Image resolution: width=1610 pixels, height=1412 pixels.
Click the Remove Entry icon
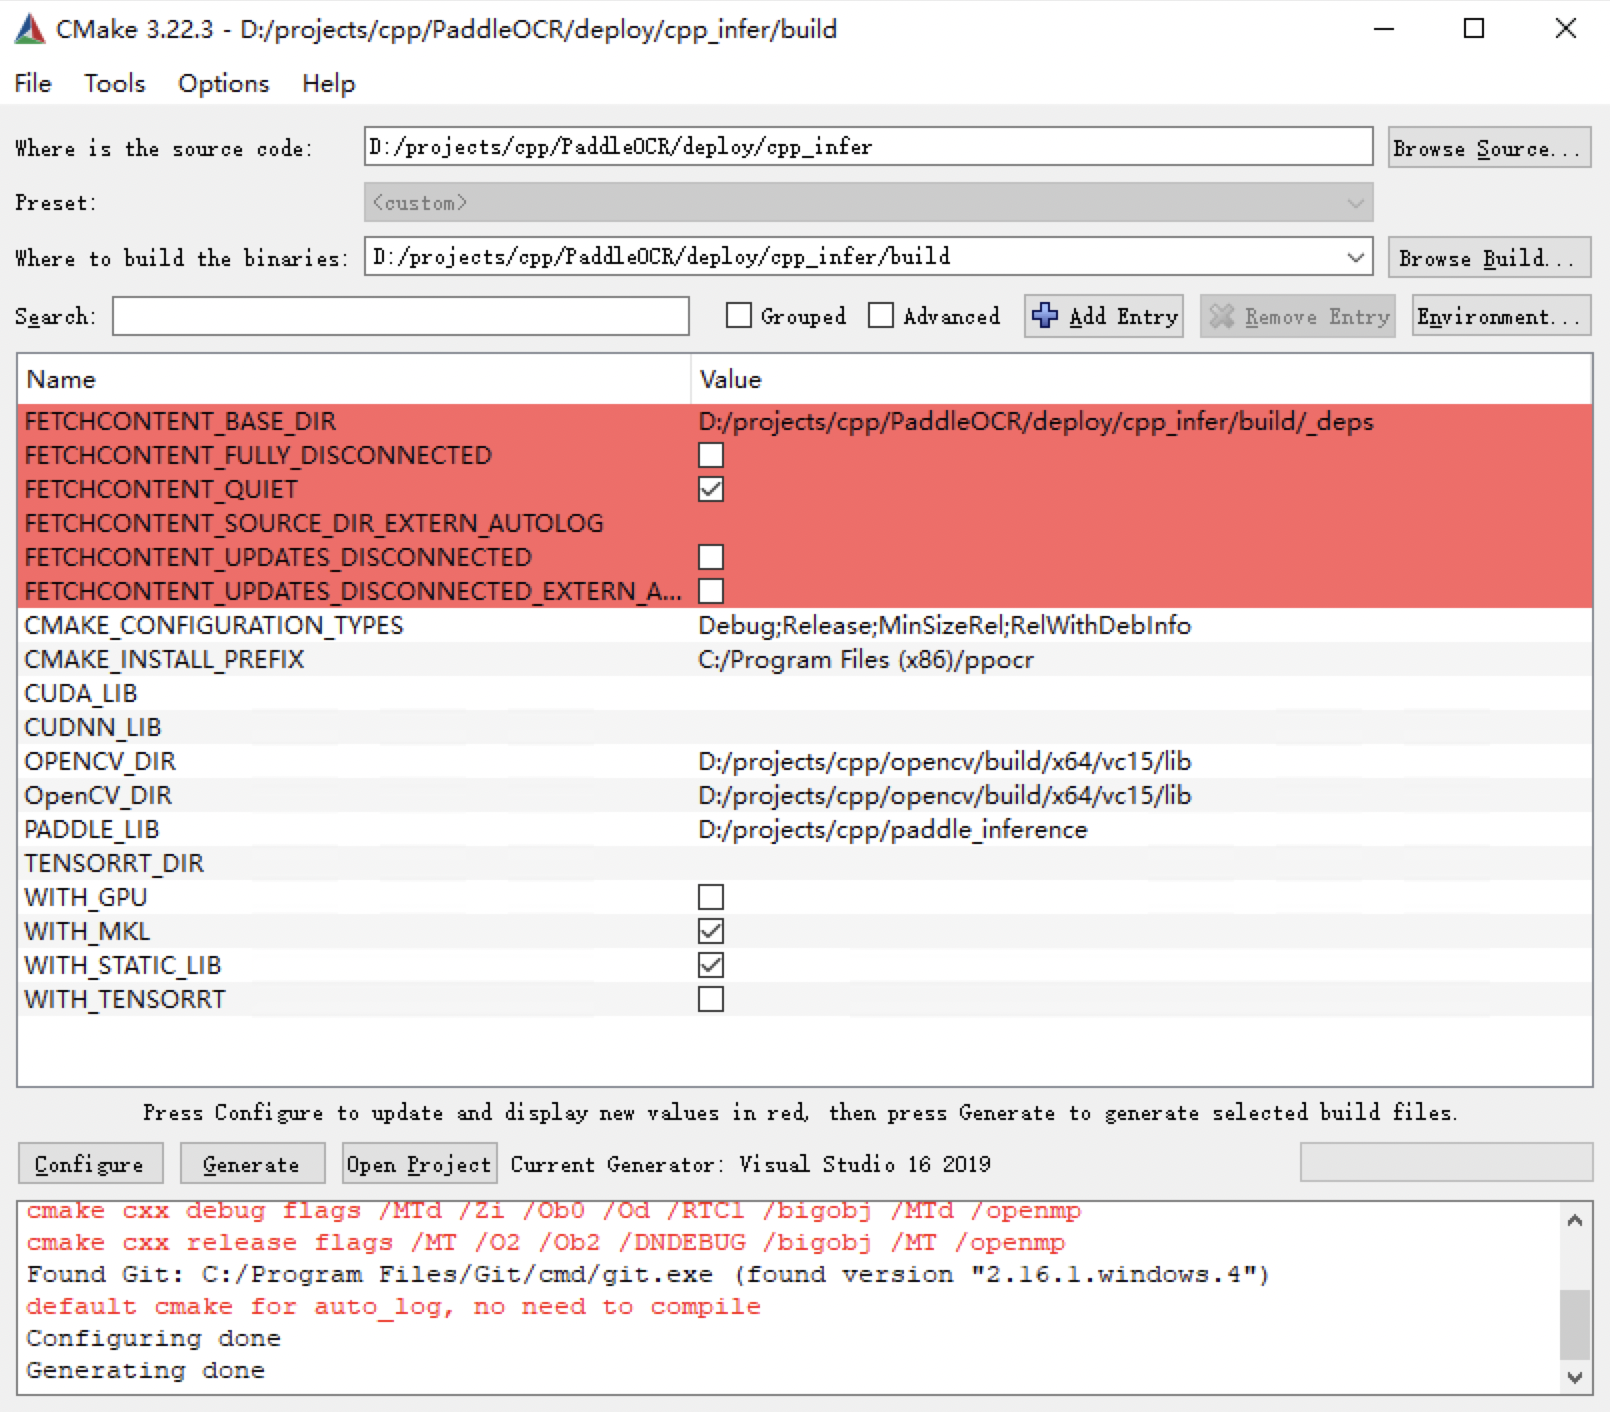(1223, 316)
